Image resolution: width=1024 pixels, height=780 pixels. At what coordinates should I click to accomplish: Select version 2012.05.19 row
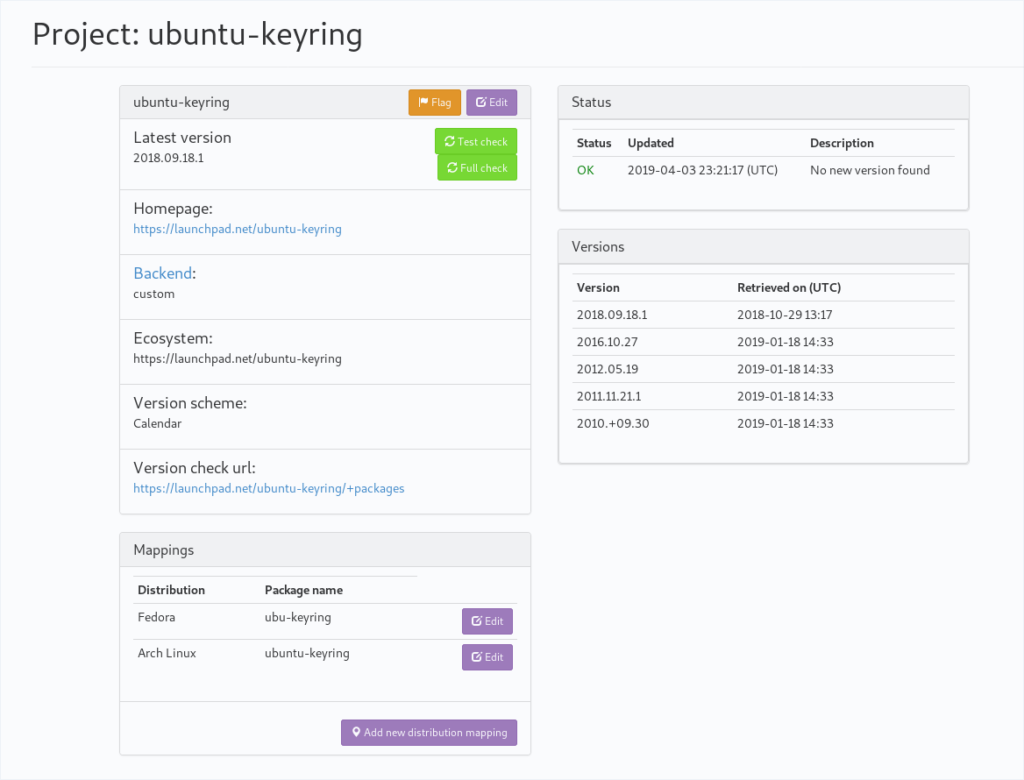(763, 369)
